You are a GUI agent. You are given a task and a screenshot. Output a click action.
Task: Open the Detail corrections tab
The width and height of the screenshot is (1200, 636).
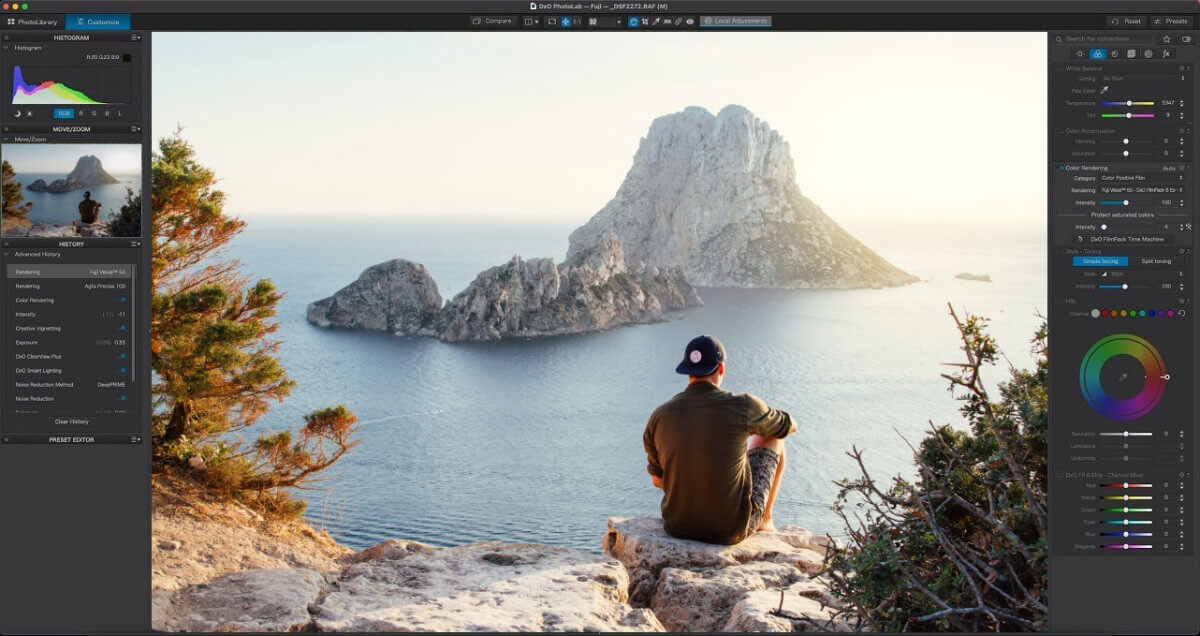coord(1114,54)
